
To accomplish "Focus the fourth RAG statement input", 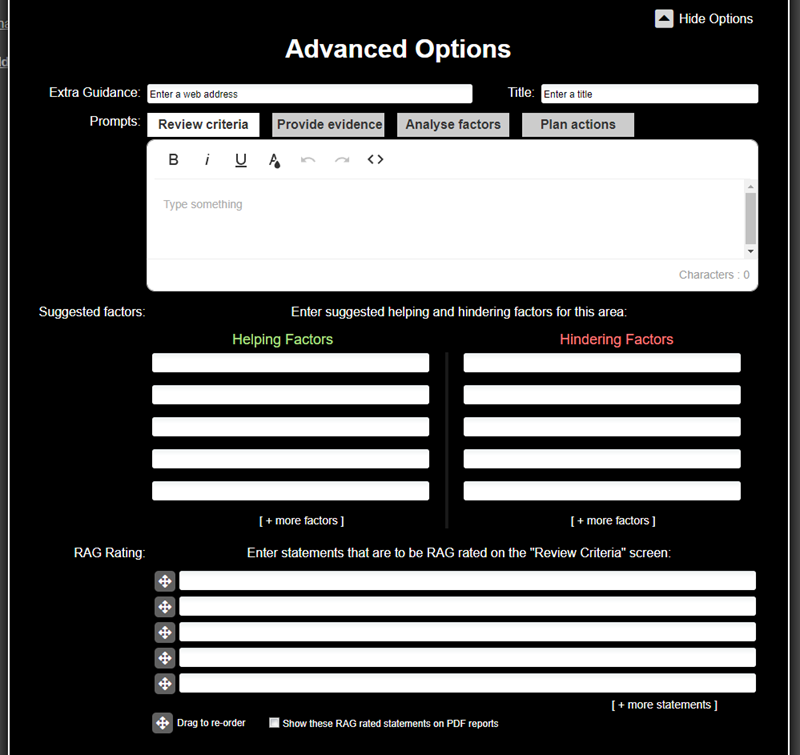I will tap(467, 658).
